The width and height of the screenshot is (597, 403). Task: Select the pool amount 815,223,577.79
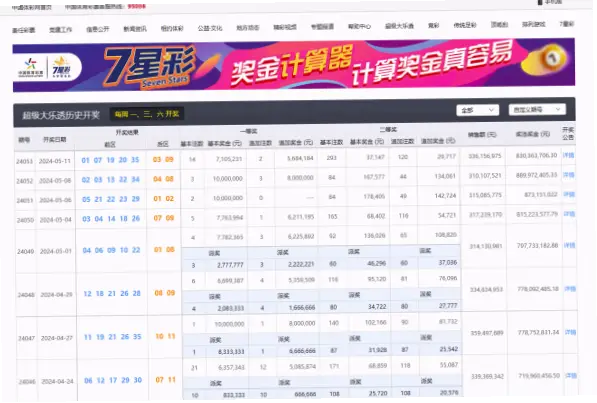click(537, 214)
